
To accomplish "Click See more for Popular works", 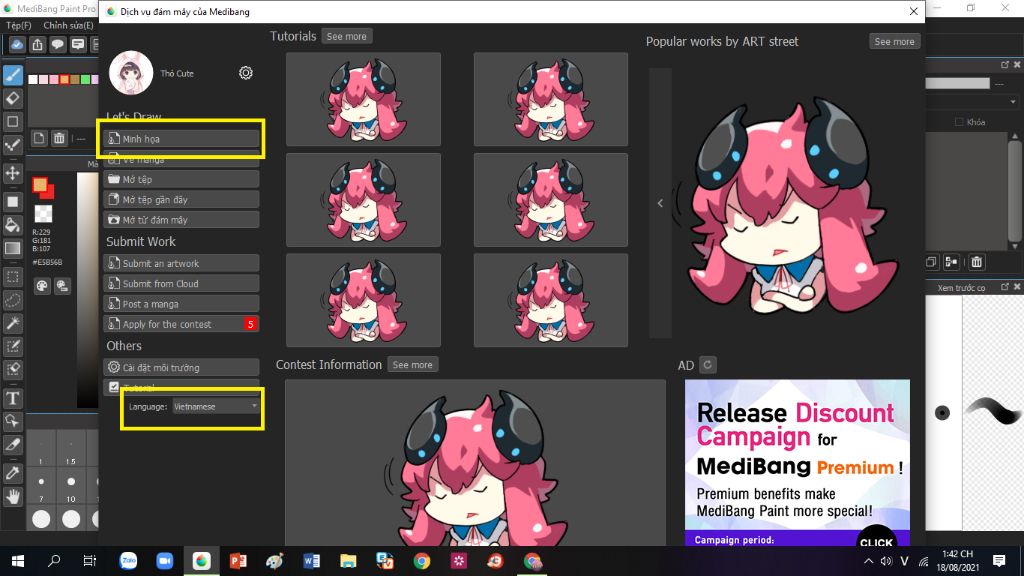I will 894,41.
